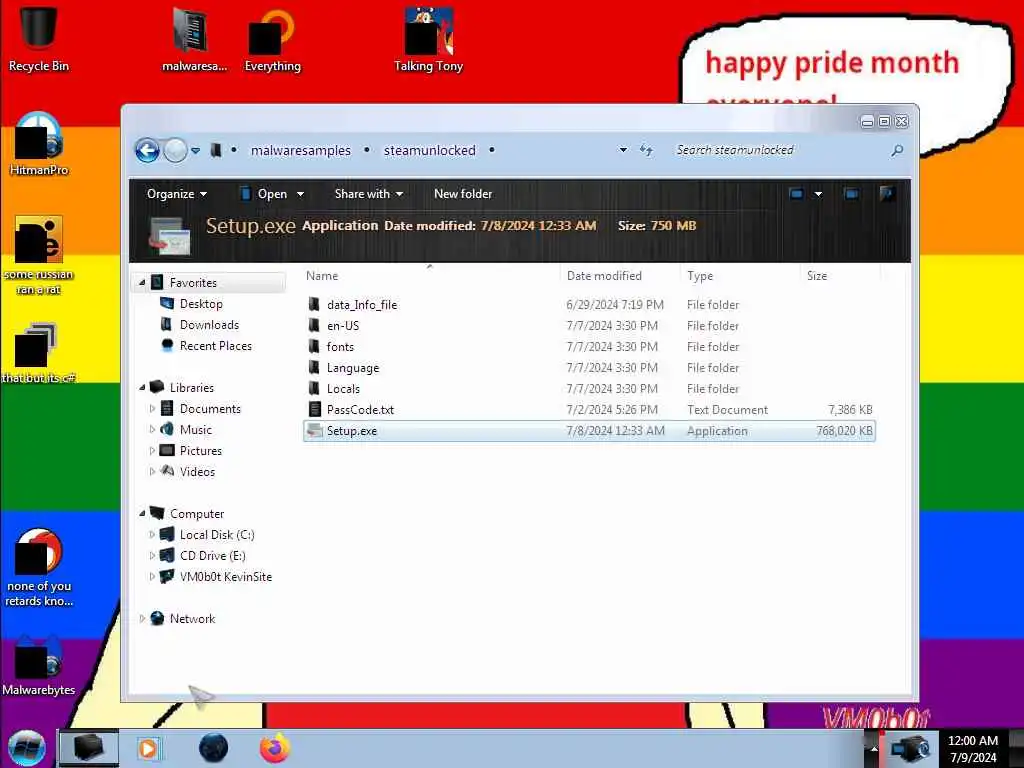Click the help icon in toolbar
Image resolution: width=1024 pixels, height=768 pixels.
pyautogui.click(x=887, y=194)
